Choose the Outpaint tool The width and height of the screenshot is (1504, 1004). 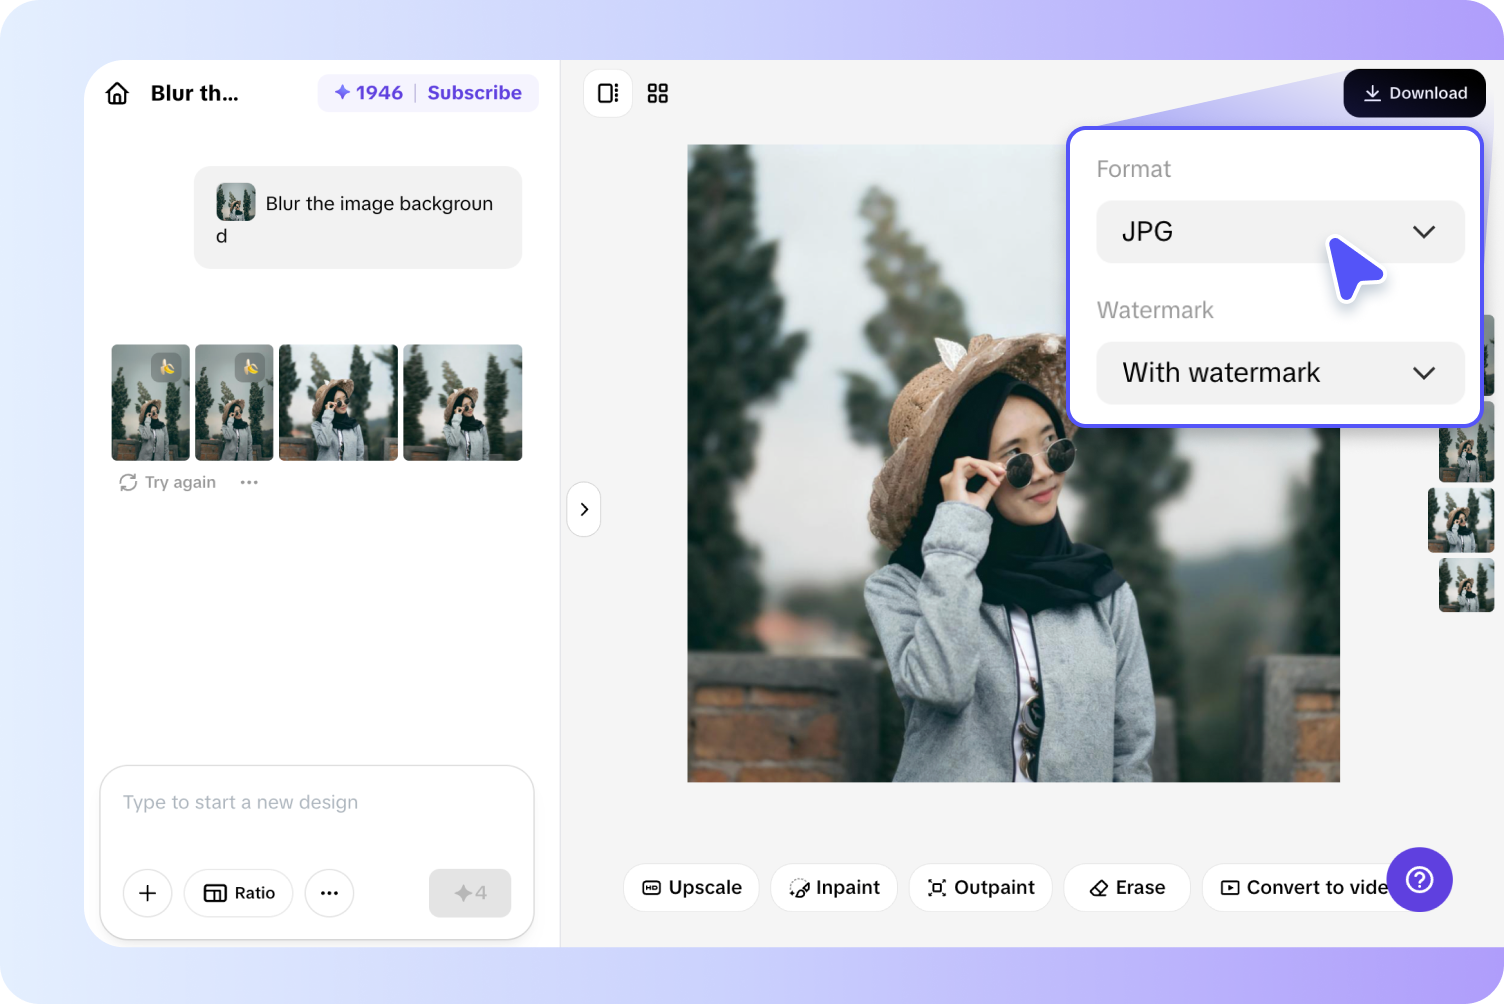click(x=980, y=887)
